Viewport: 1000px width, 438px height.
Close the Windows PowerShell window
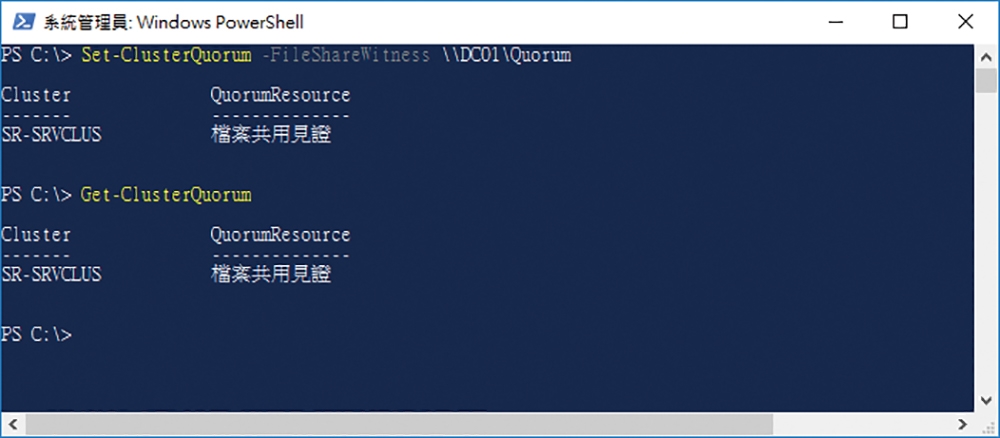tap(965, 22)
